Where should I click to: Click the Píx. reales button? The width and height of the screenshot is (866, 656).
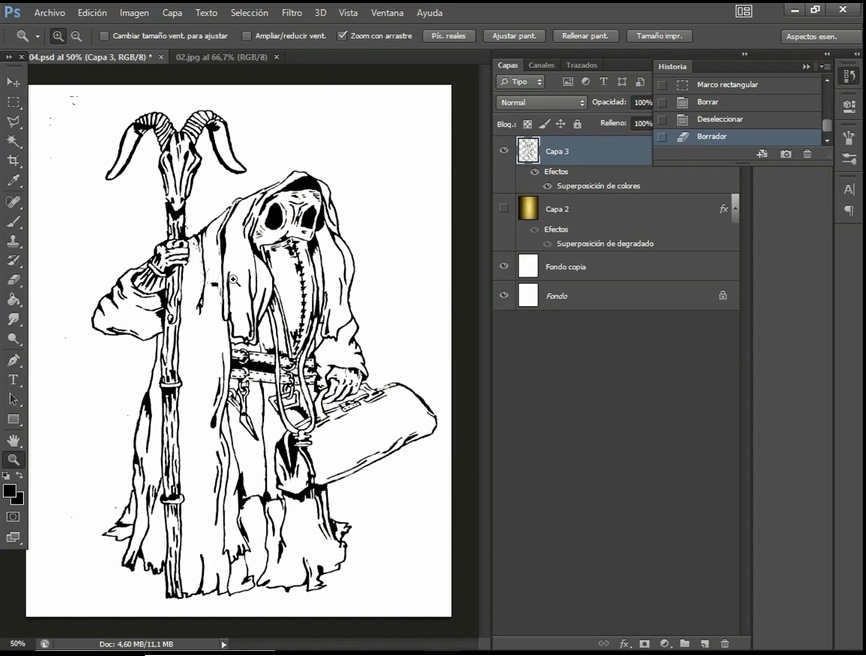point(448,36)
